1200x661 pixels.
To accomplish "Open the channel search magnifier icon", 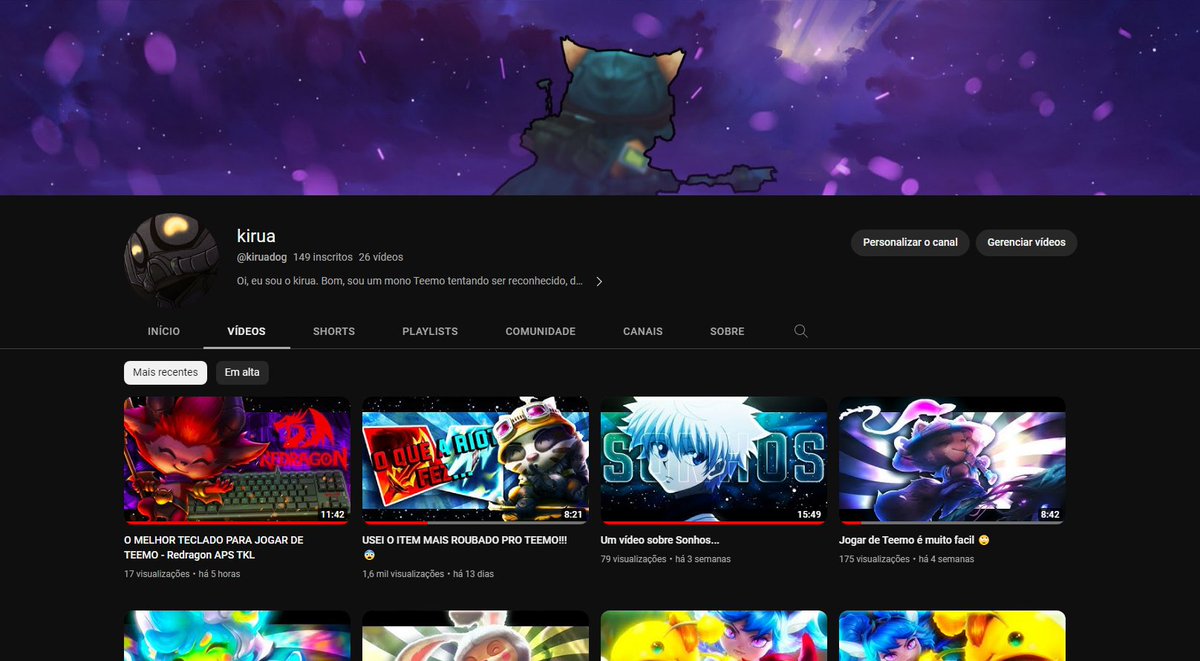I will tap(800, 331).
